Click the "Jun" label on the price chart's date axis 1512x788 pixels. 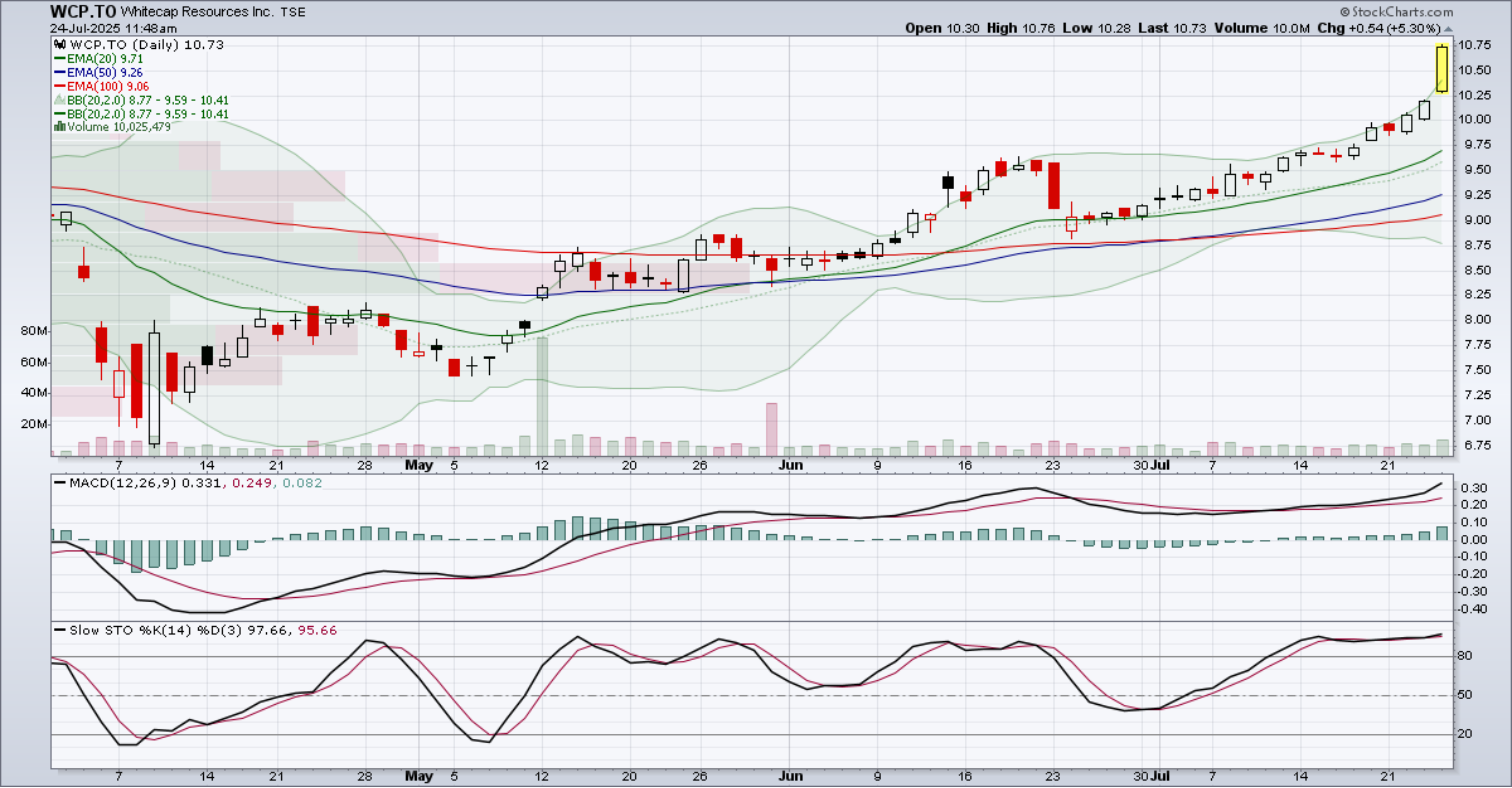(x=790, y=465)
